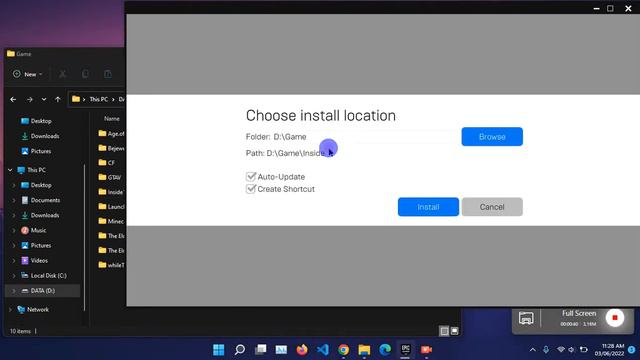This screenshot has width=640, height=360.
Task: Select pinned Desktop in Quick access
Action: [36, 121]
